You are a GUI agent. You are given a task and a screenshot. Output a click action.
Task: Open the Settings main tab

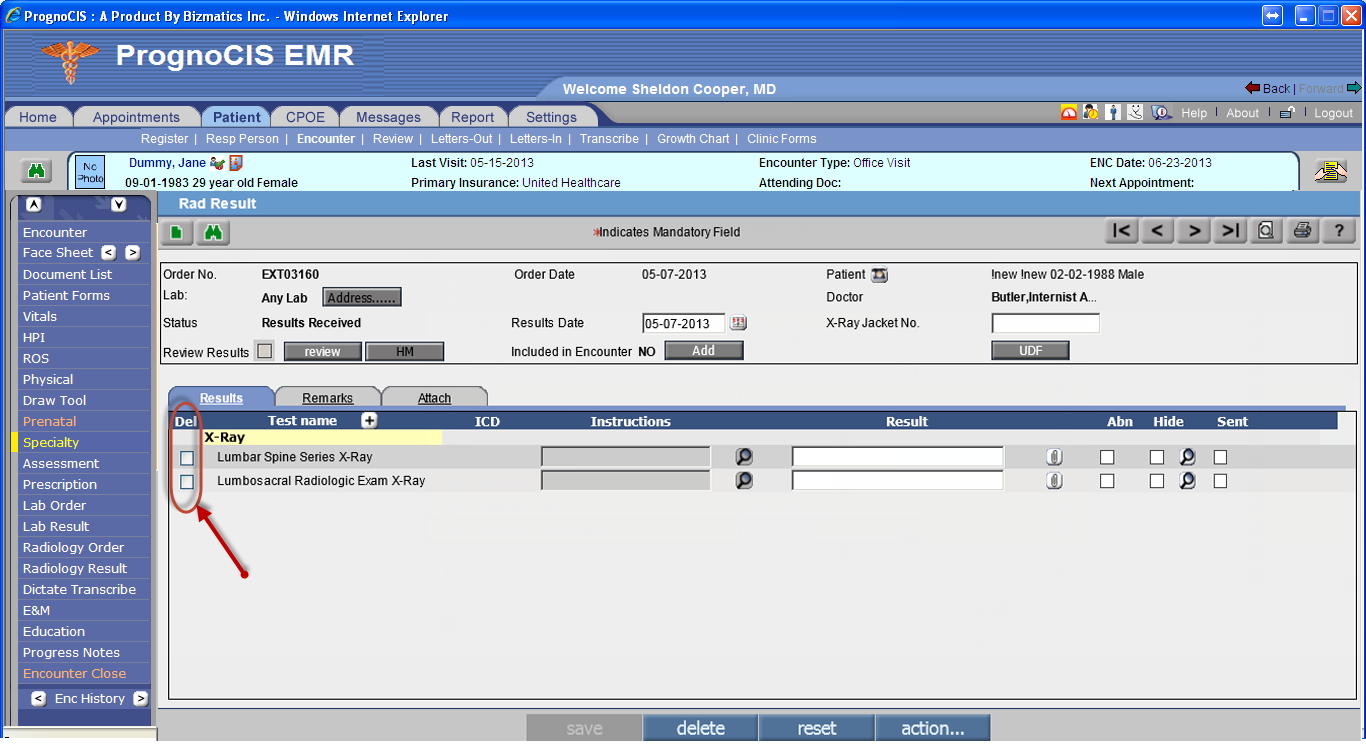[551, 116]
